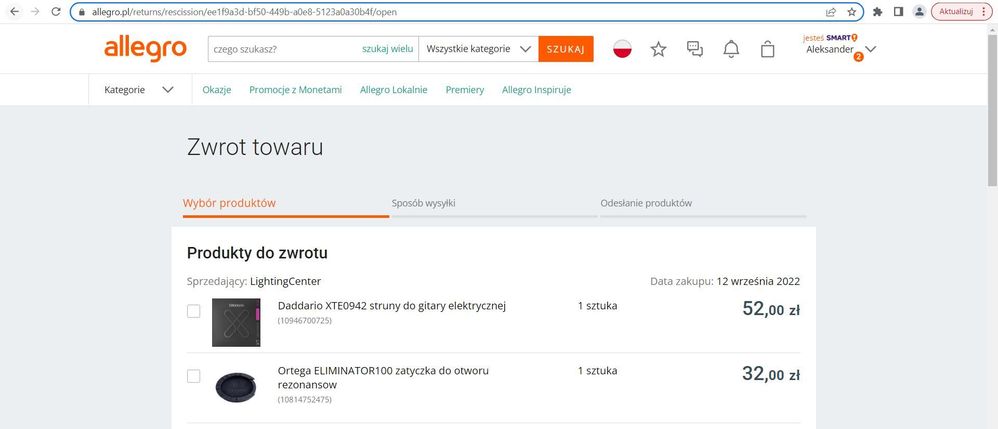Bookmark this page with the star icon
Viewport: 998px width, 429px height.
point(852,11)
